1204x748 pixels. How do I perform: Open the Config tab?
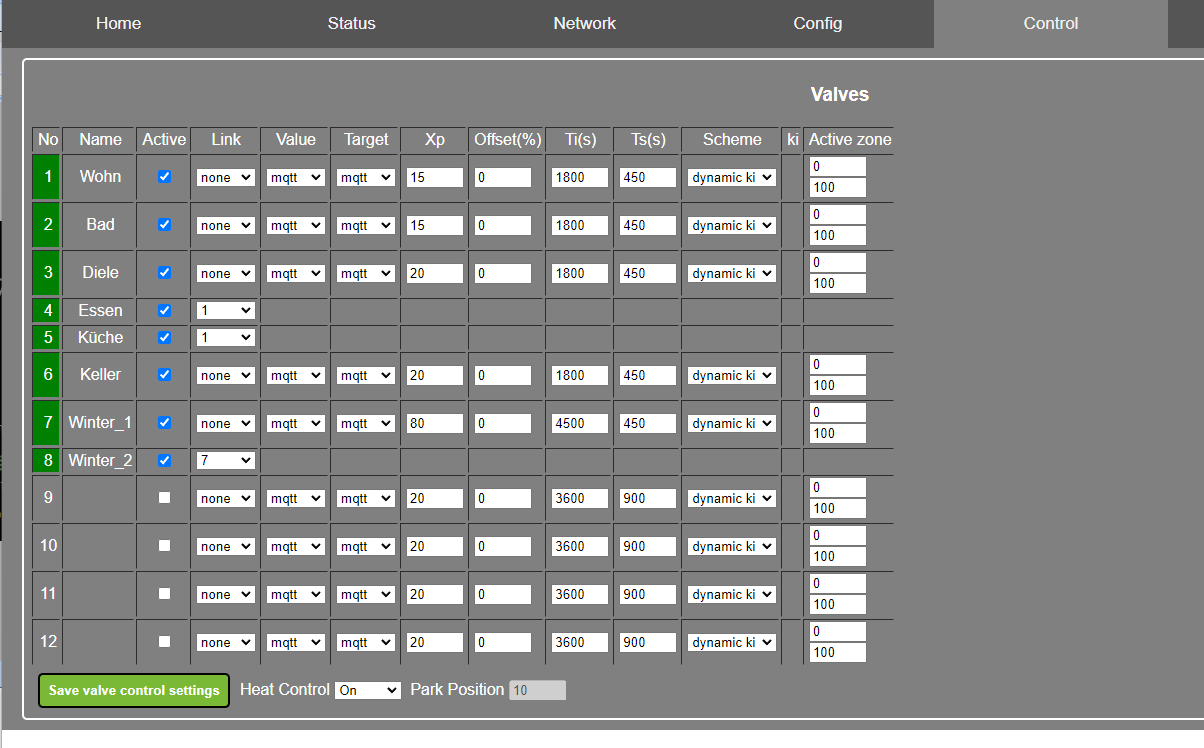[x=817, y=23]
